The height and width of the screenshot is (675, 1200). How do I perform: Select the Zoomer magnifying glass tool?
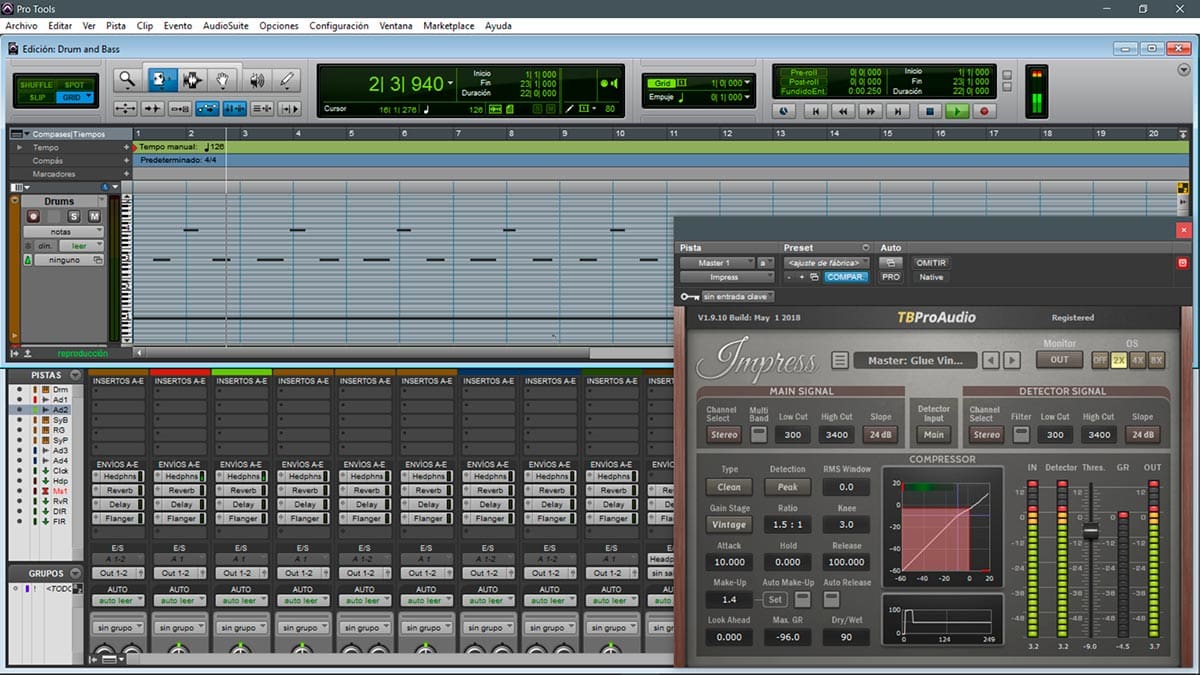click(127, 80)
